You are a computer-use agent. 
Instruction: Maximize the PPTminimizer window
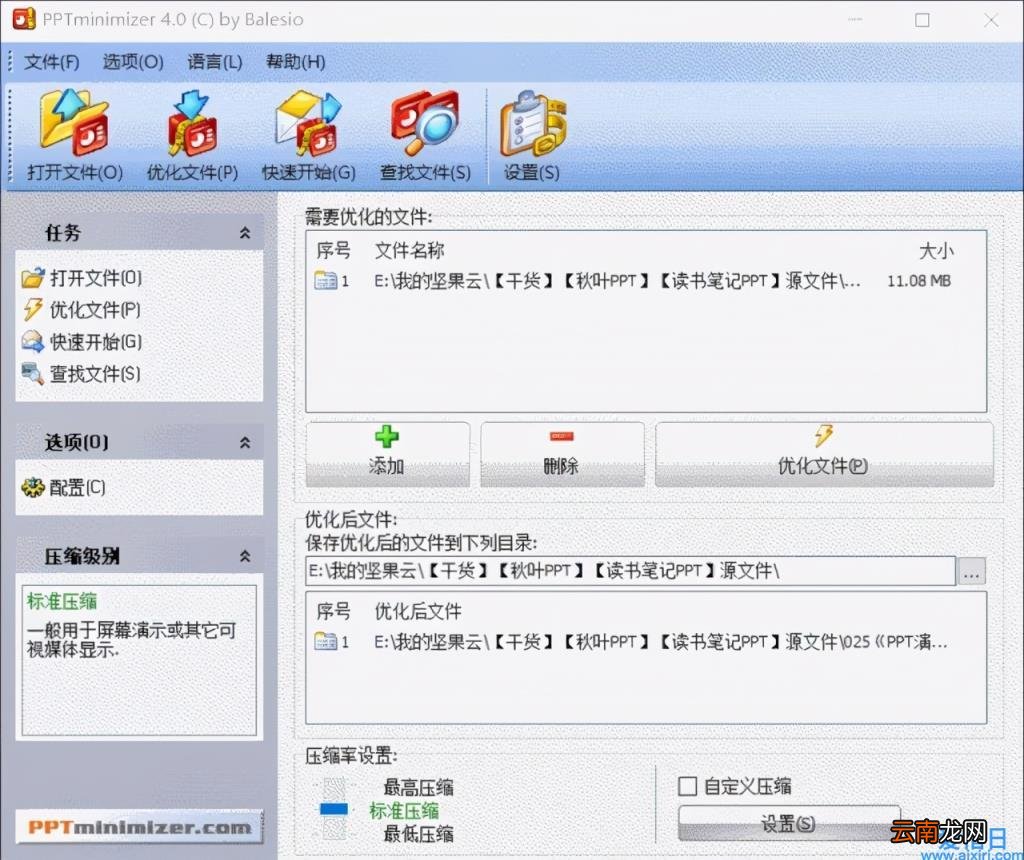click(922, 20)
